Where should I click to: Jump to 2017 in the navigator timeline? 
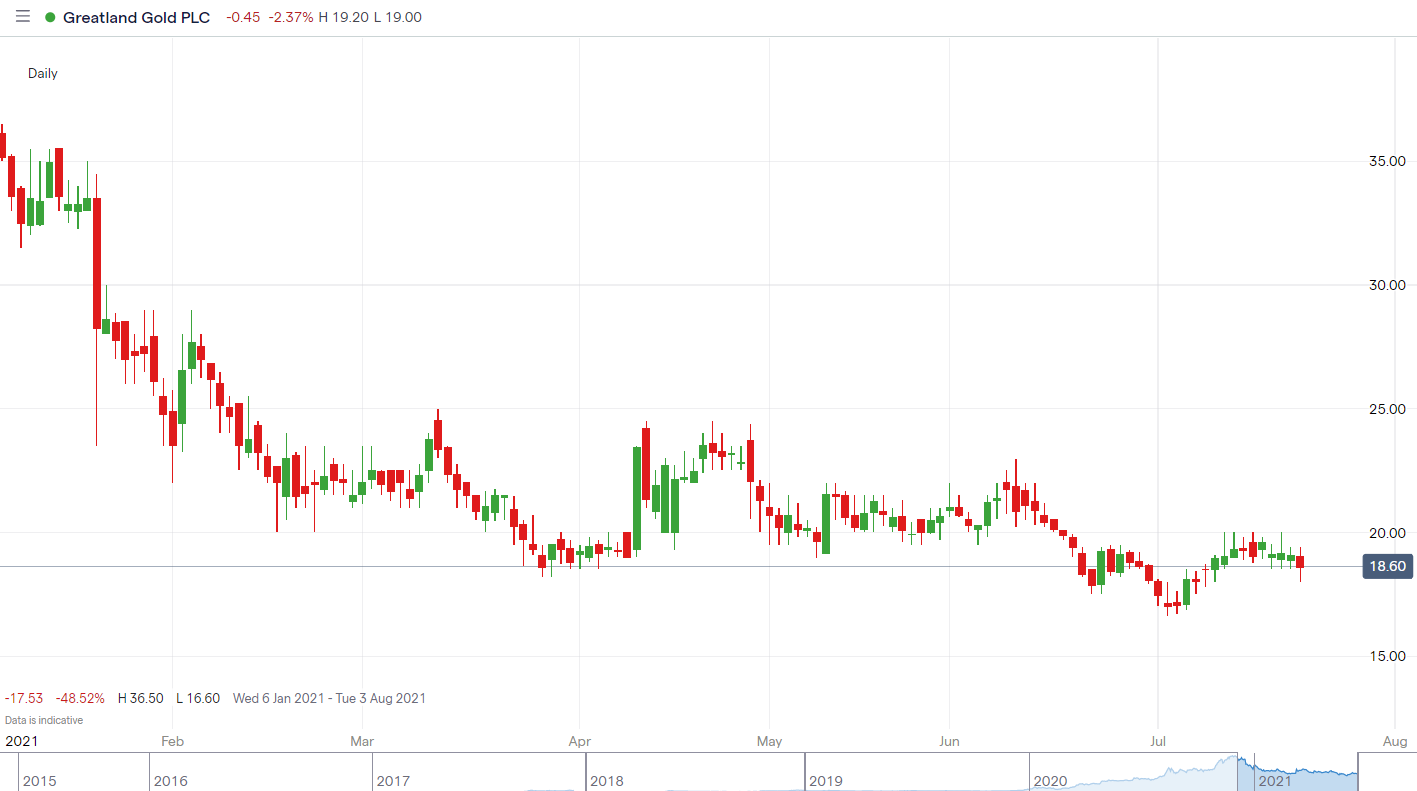394,780
